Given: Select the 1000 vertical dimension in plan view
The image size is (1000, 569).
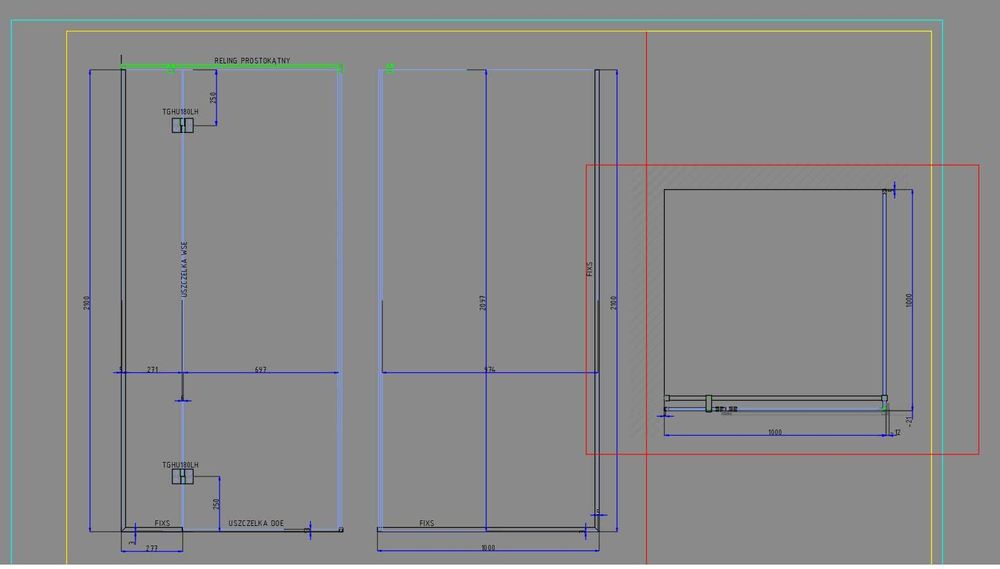Looking at the screenshot, I should pos(909,300).
